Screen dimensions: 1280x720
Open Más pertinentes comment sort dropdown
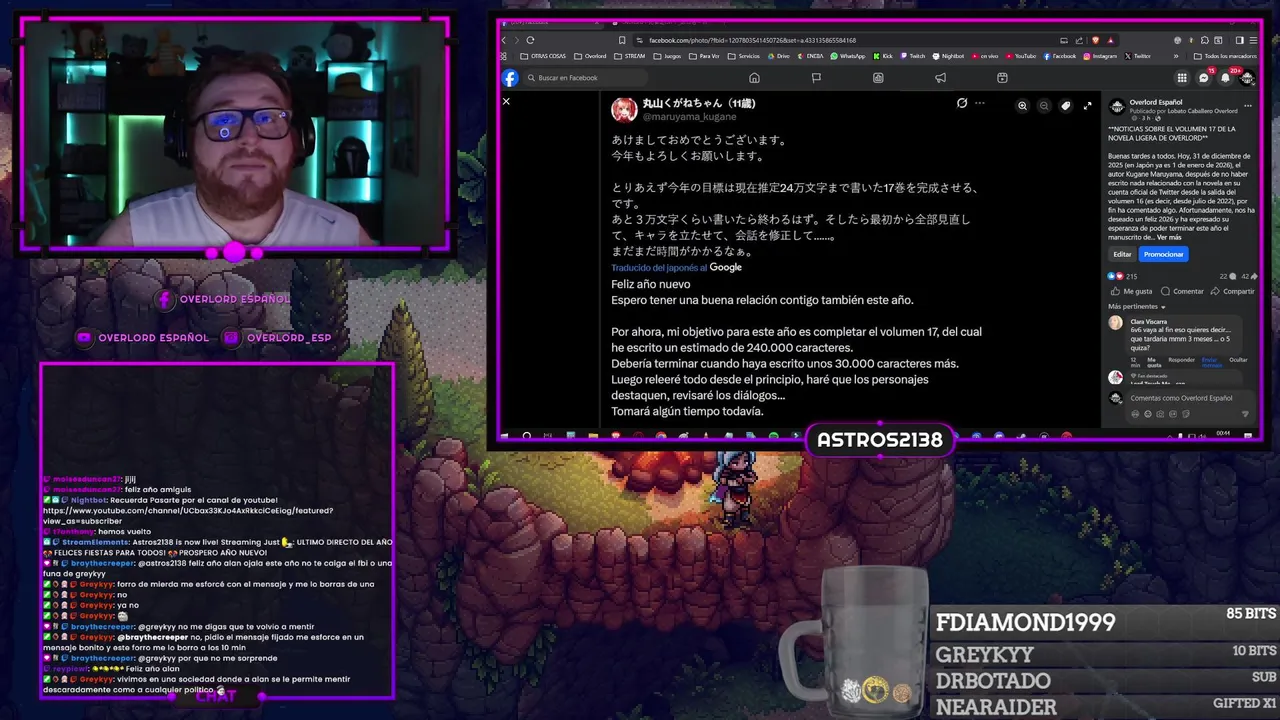(1137, 307)
